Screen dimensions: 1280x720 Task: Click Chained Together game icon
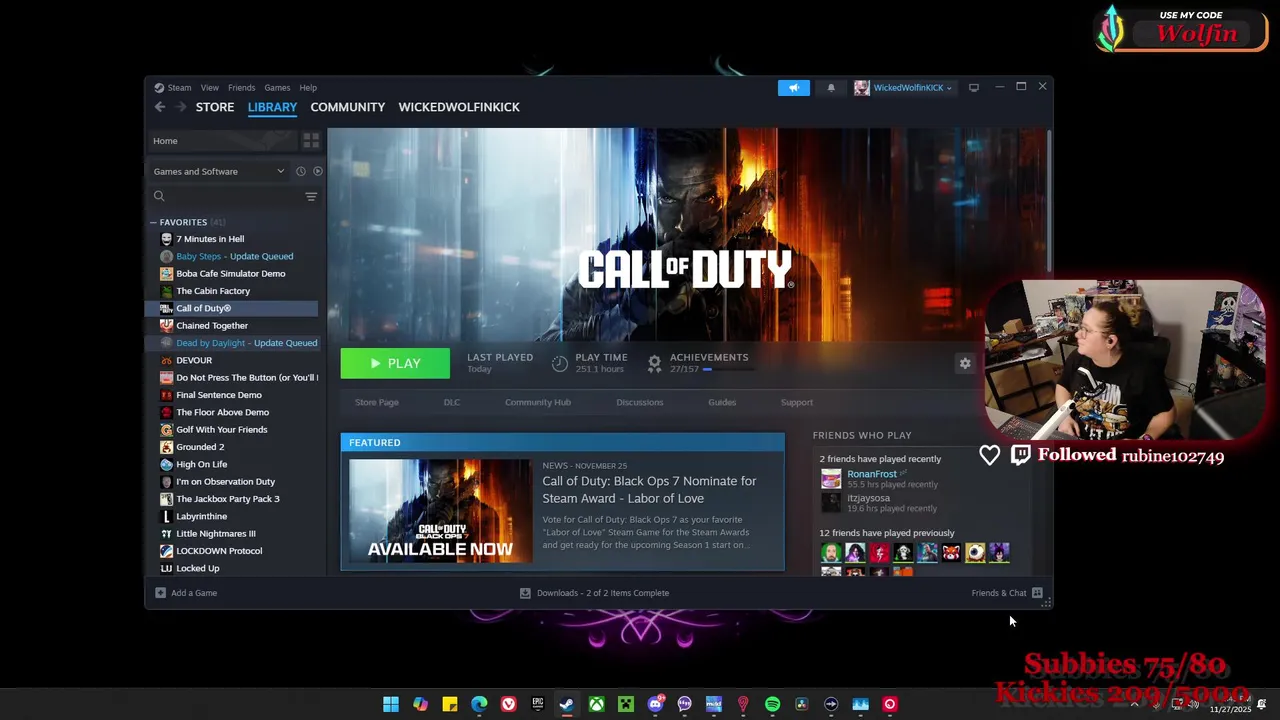click(167, 326)
